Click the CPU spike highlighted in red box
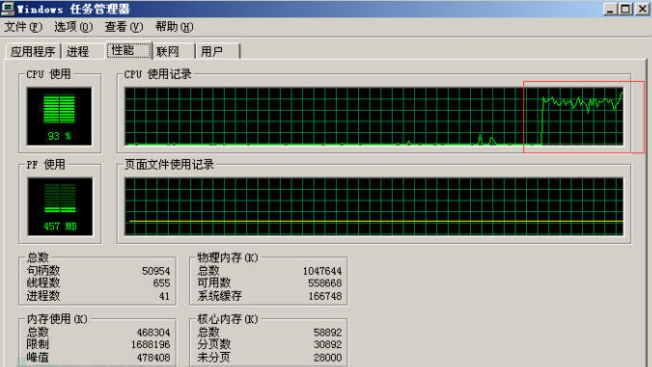The height and width of the screenshot is (367, 652). tap(583, 117)
